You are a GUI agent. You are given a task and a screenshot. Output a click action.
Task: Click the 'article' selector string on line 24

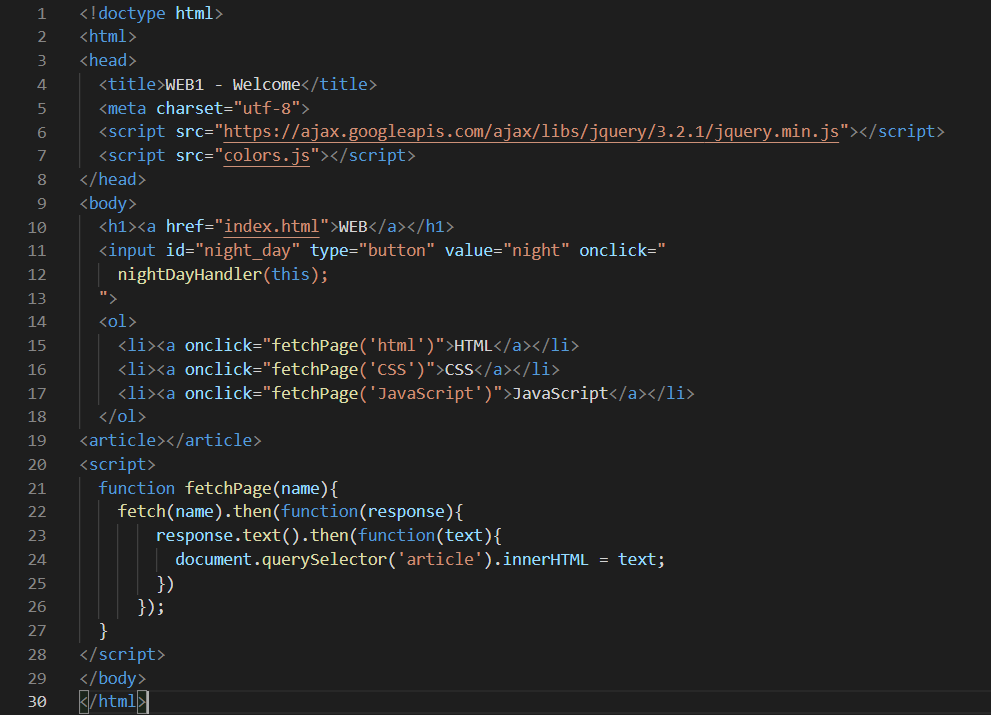coord(440,559)
